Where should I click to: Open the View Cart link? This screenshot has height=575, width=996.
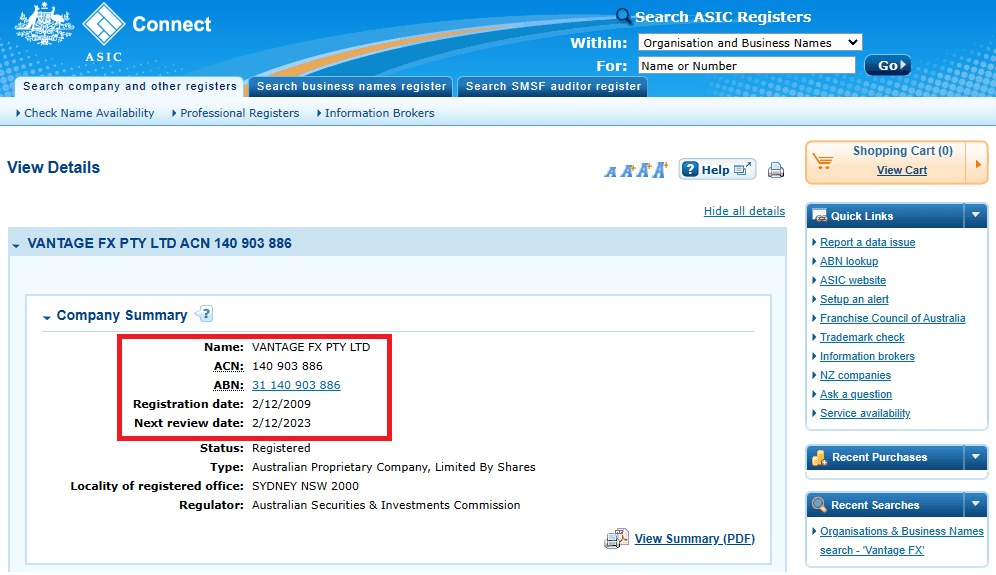click(901, 170)
